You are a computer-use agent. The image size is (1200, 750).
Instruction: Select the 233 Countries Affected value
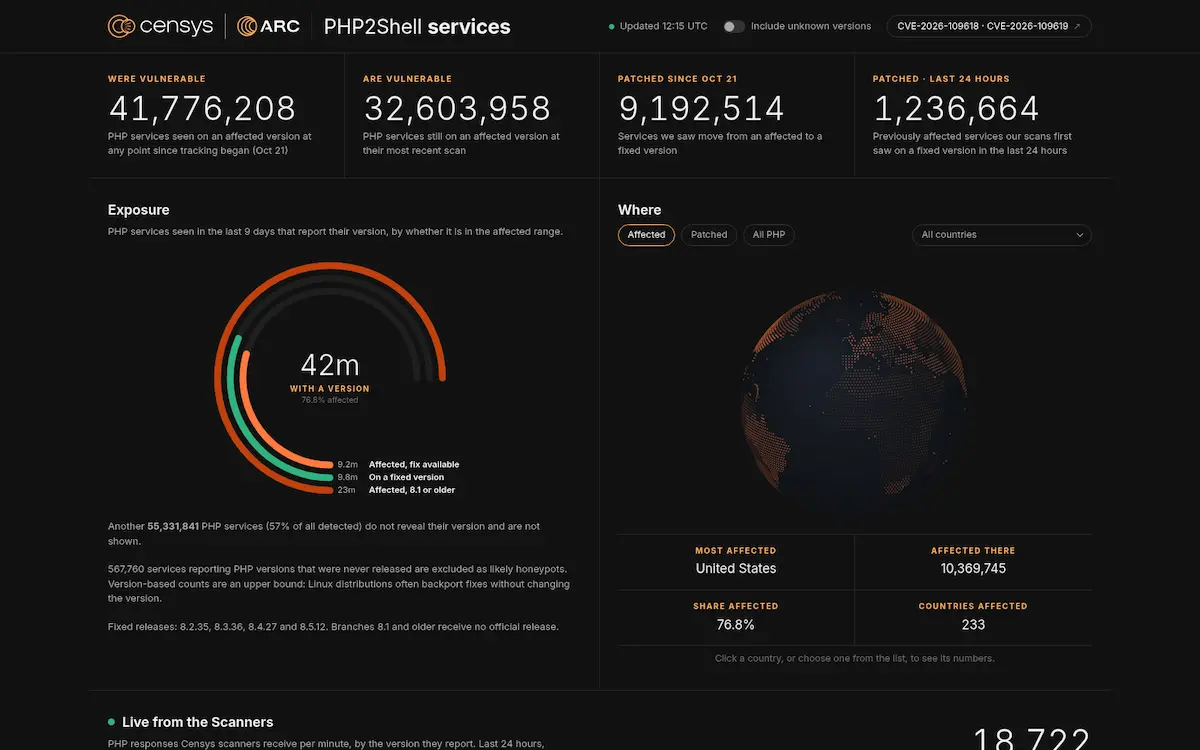click(x=973, y=624)
